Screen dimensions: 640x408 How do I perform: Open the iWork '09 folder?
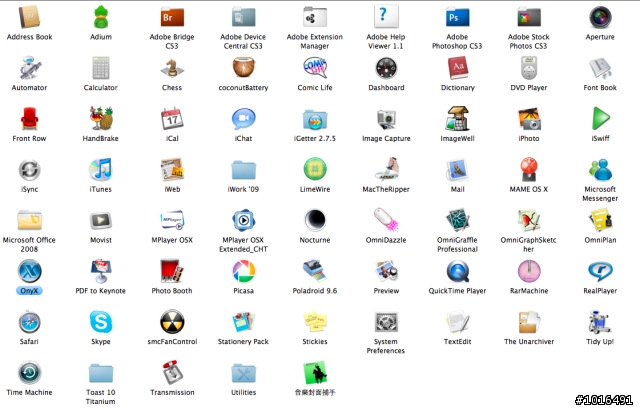243,169
